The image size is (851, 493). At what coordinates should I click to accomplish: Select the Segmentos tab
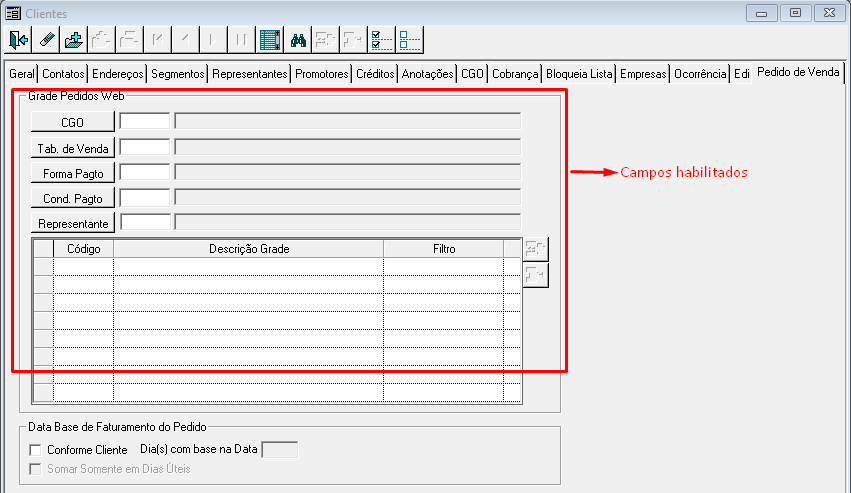pyautogui.click(x=177, y=74)
